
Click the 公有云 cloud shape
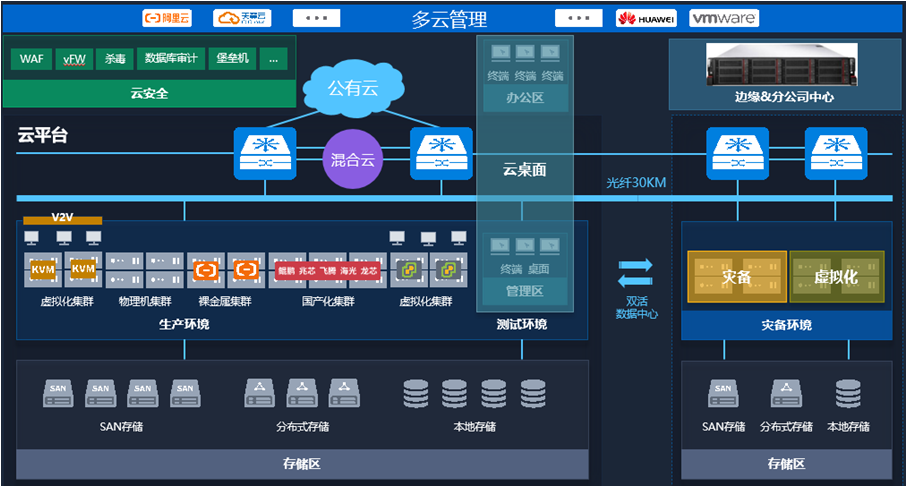tap(356, 88)
